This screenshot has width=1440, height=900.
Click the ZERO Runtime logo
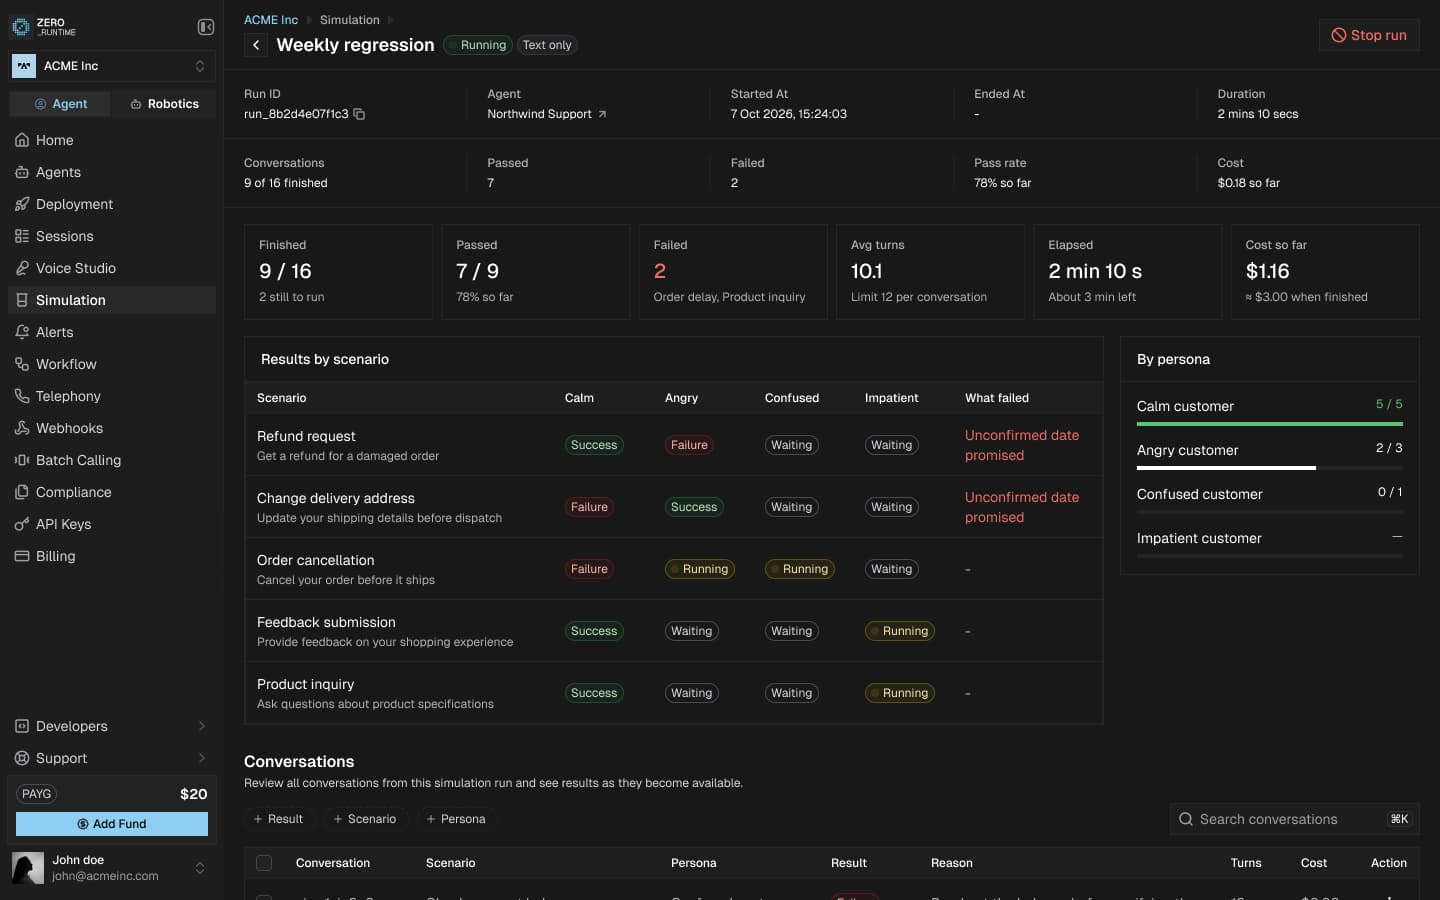(43, 27)
